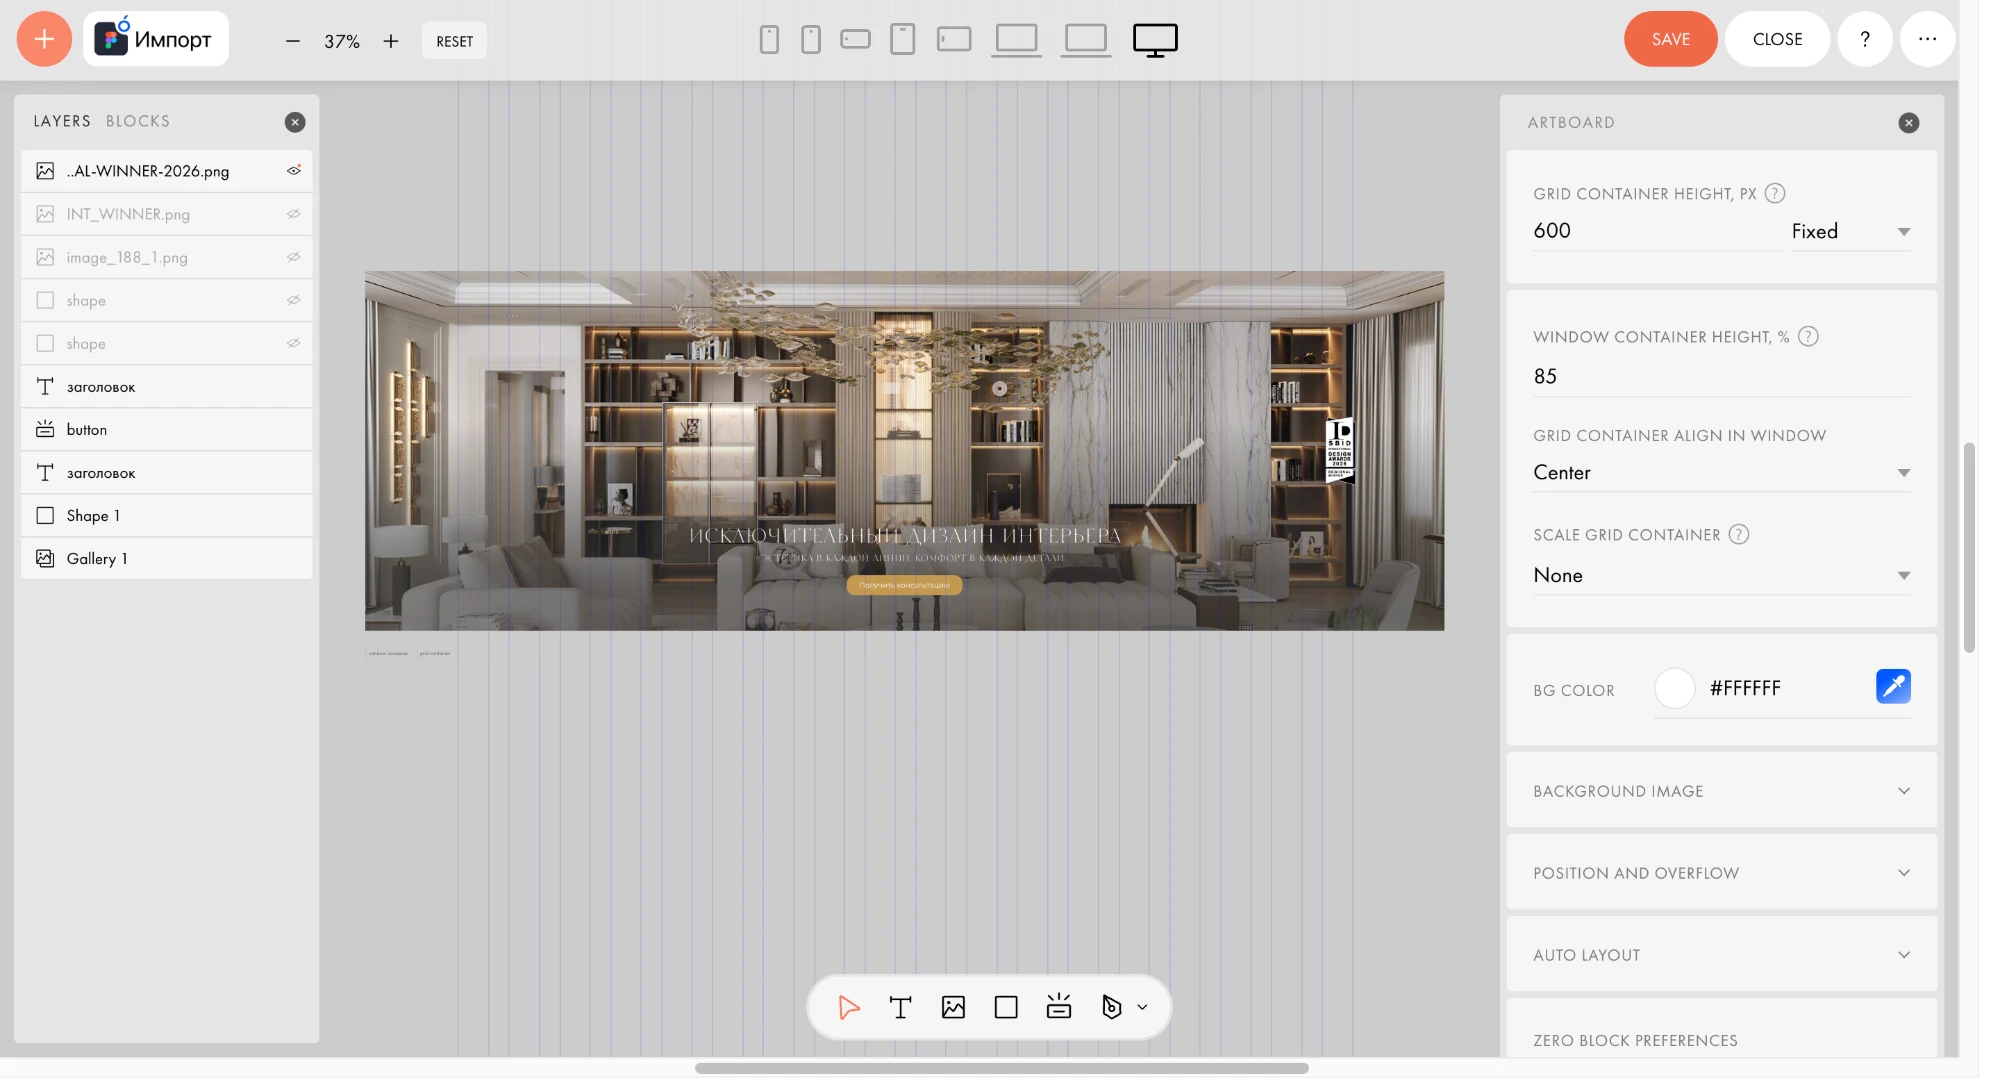Select the Image tool in bottom toolbar
The width and height of the screenshot is (2000, 1078).
pos(953,1007)
